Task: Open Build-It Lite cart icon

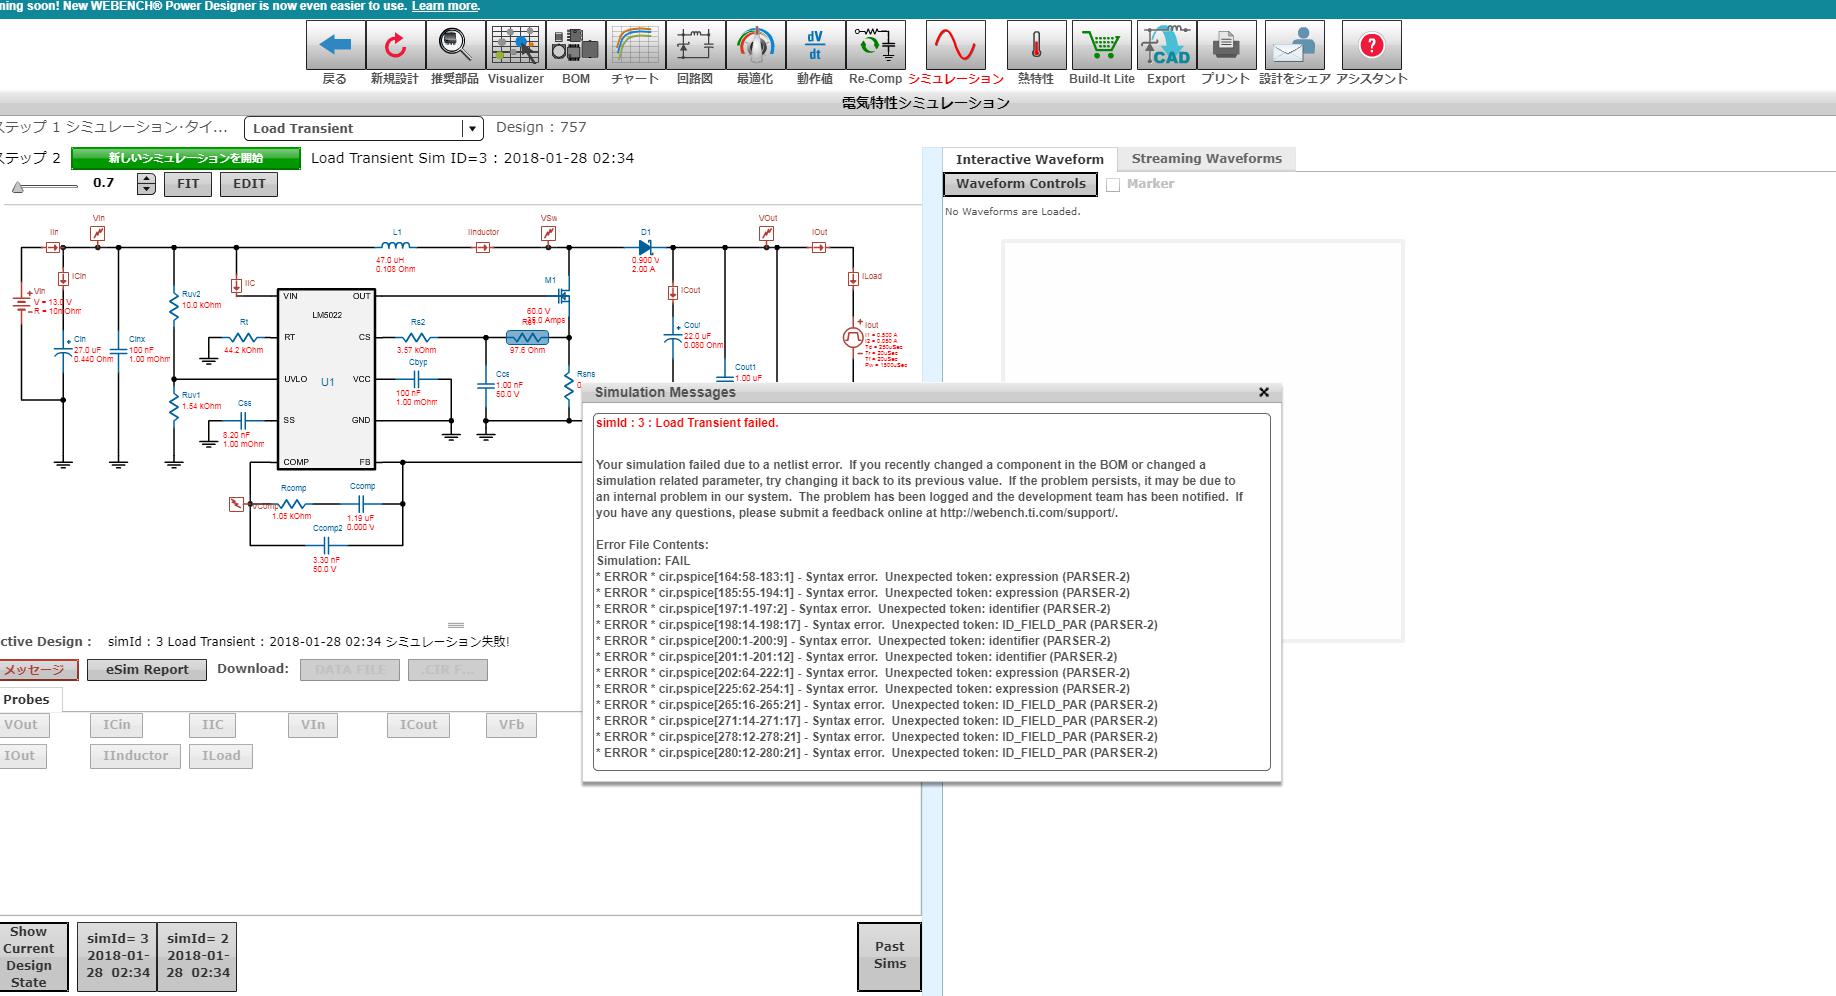Action: coord(1102,45)
